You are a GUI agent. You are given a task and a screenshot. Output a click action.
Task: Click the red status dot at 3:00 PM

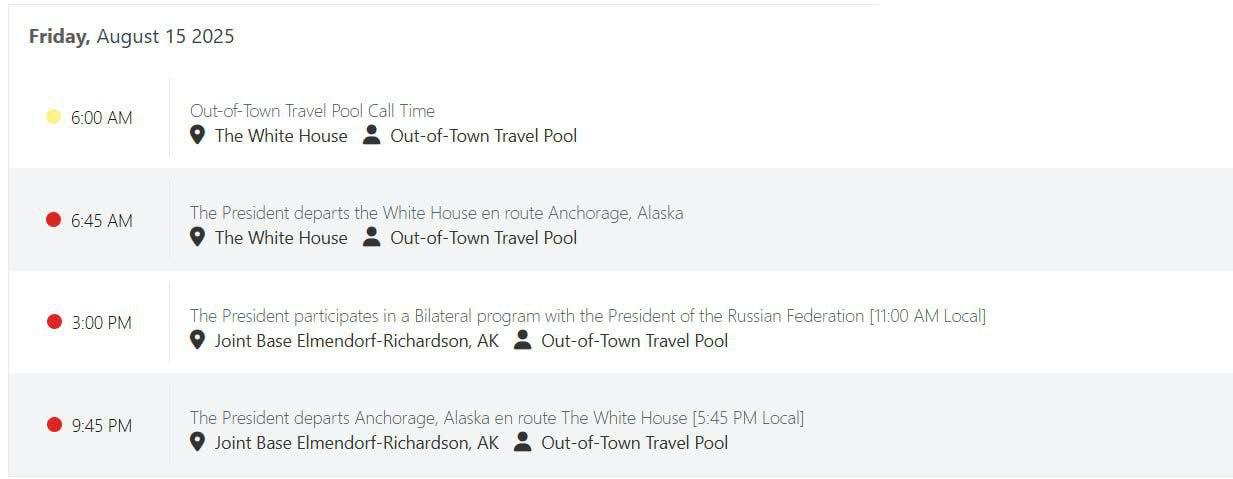point(54,322)
